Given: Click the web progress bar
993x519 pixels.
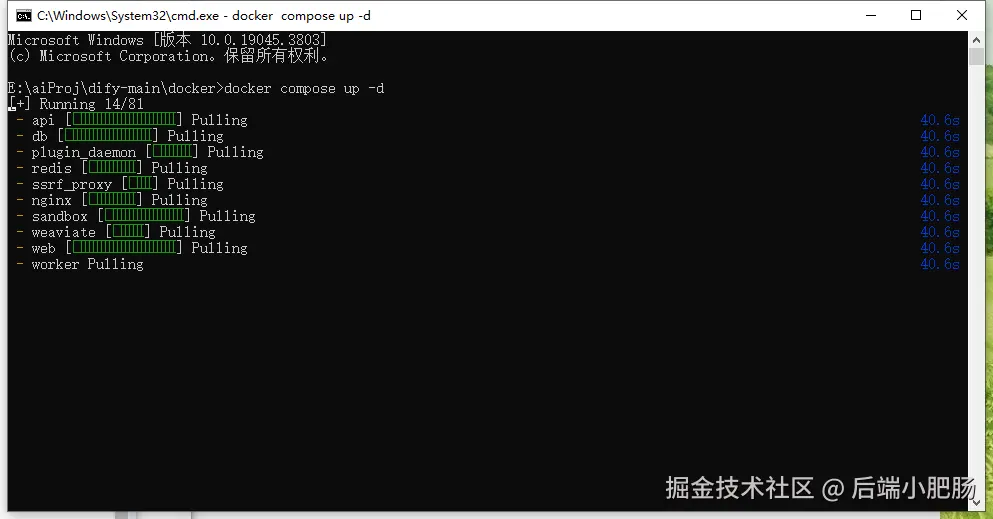Looking at the screenshot, I should [124, 248].
